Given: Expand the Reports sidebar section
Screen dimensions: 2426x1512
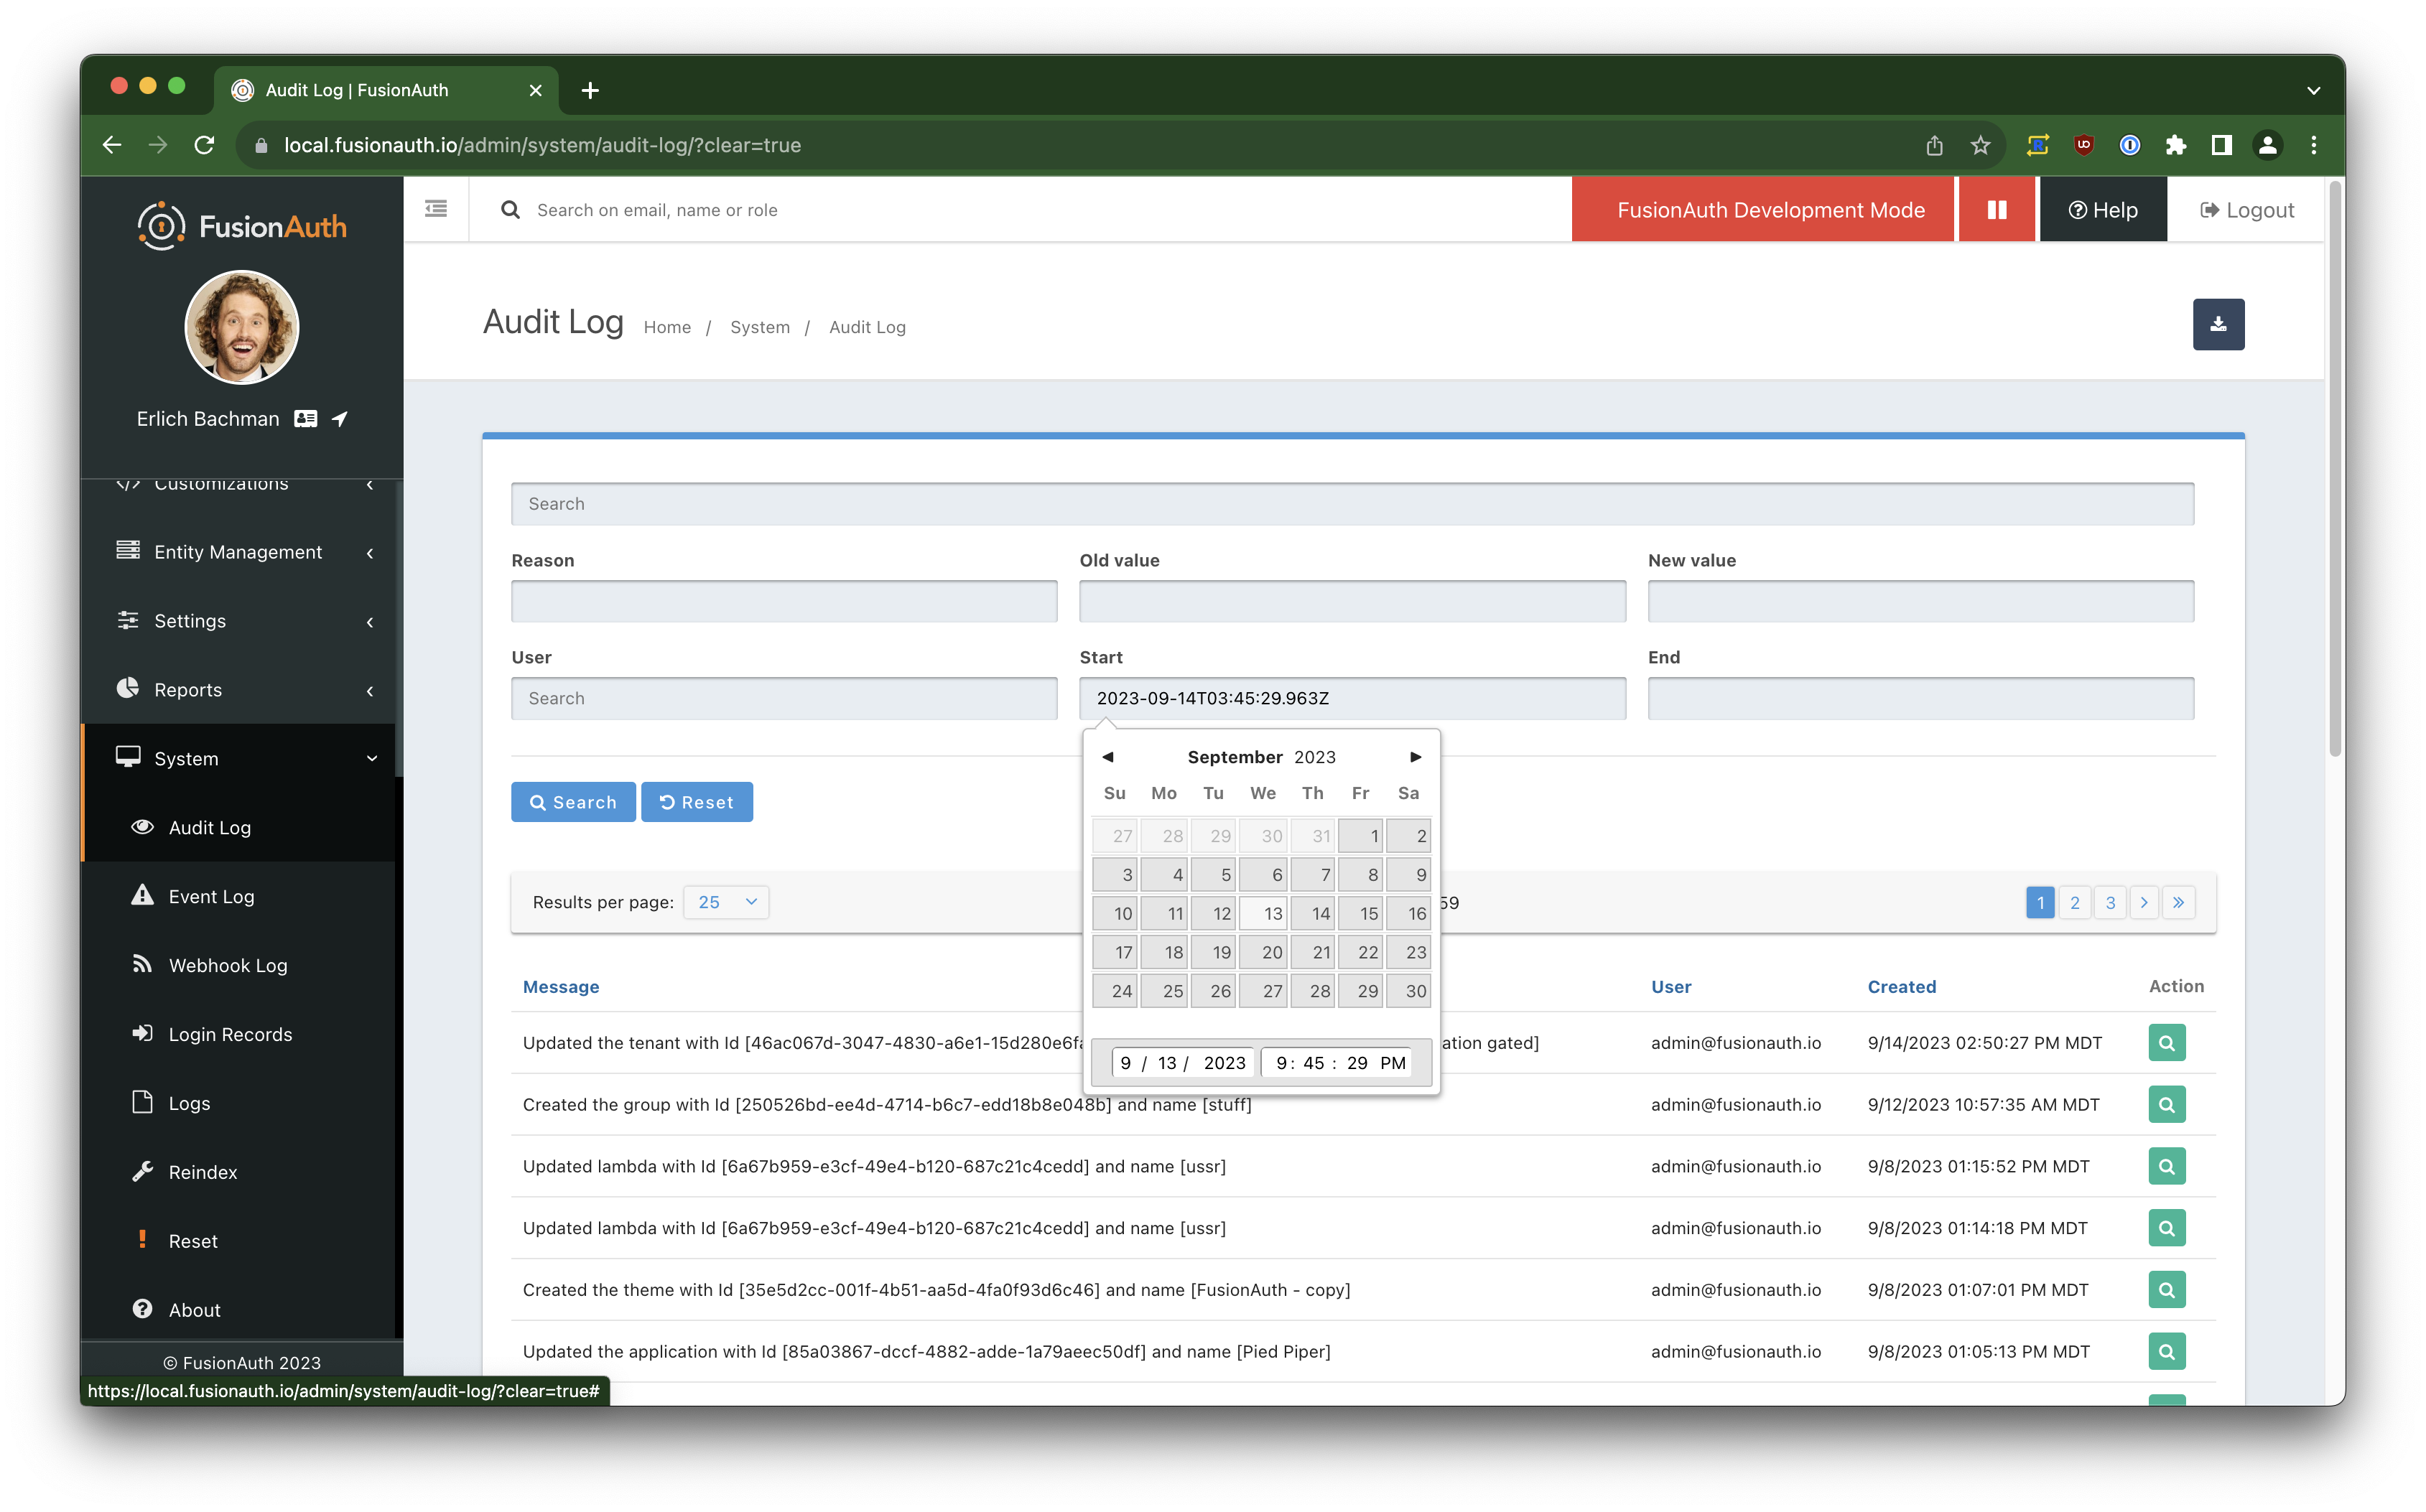Looking at the screenshot, I should [187, 689].
